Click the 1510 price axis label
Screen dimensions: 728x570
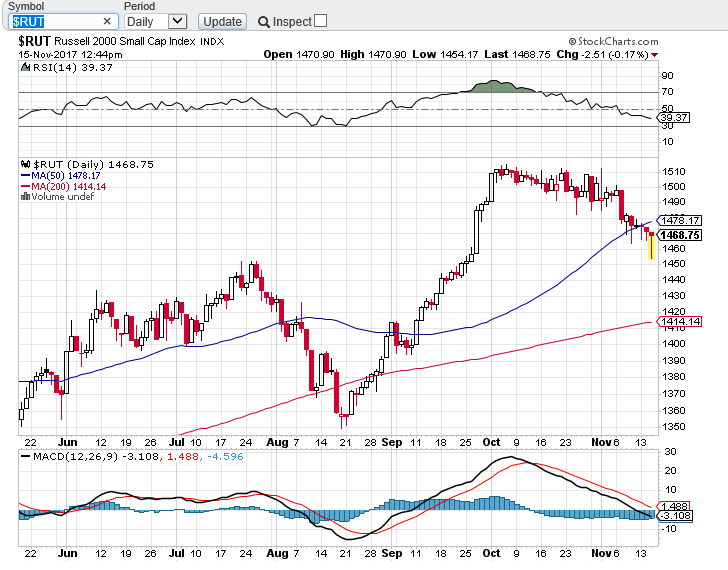tap(674, 172)
